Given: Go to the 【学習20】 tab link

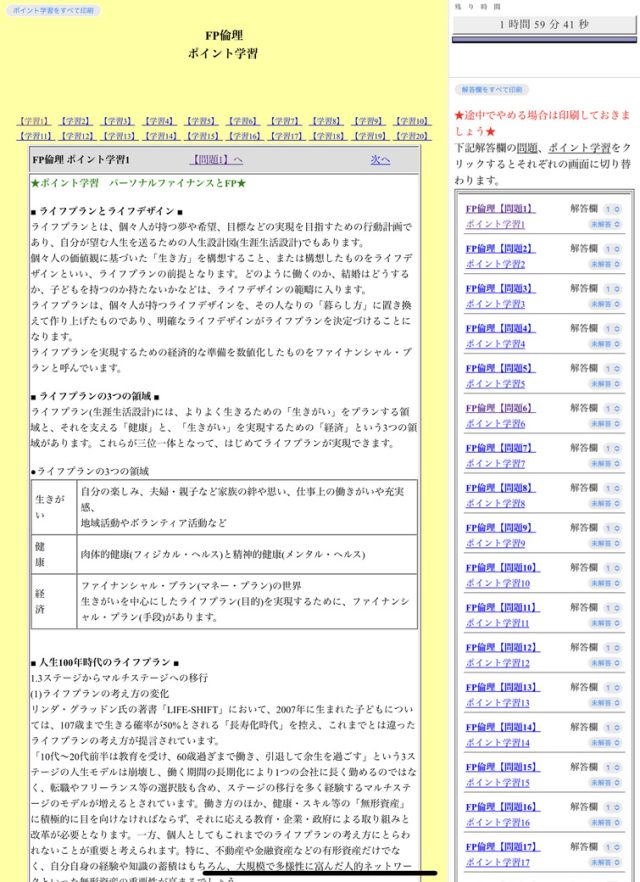Looking at the screenshot, I should pyautogui.click(x=410, y=136).
